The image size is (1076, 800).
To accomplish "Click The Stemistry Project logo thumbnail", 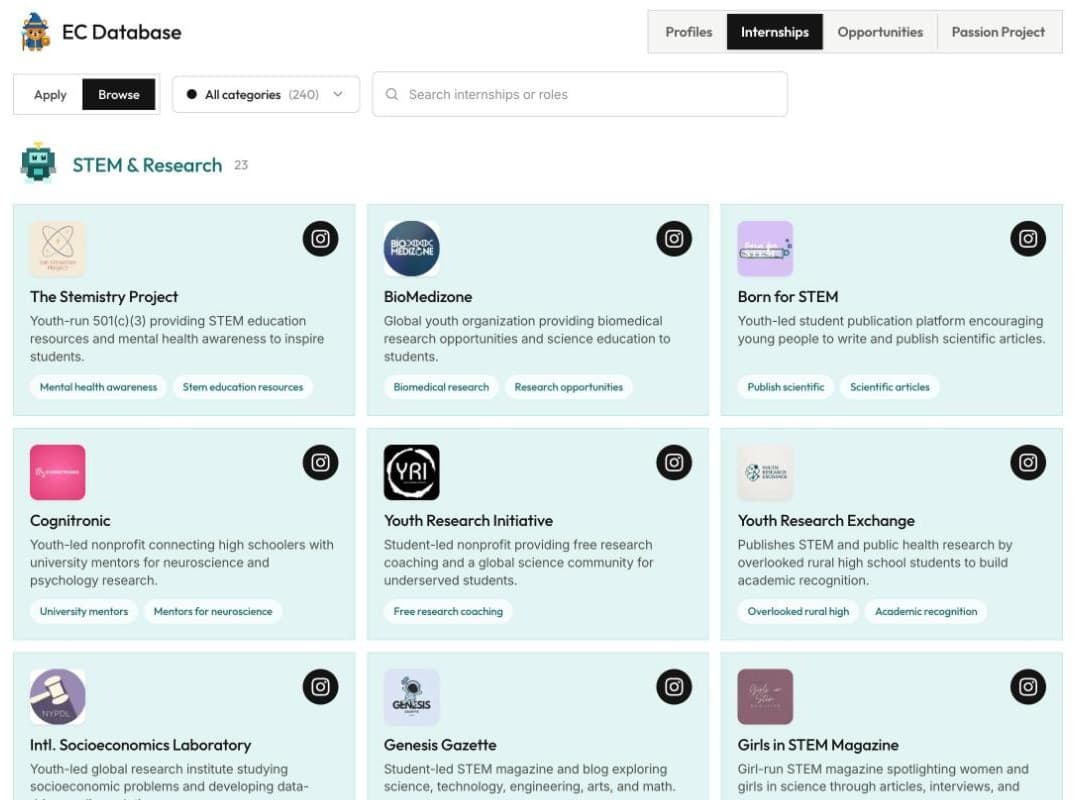I will pyautogui.click(x=58, y=248).
